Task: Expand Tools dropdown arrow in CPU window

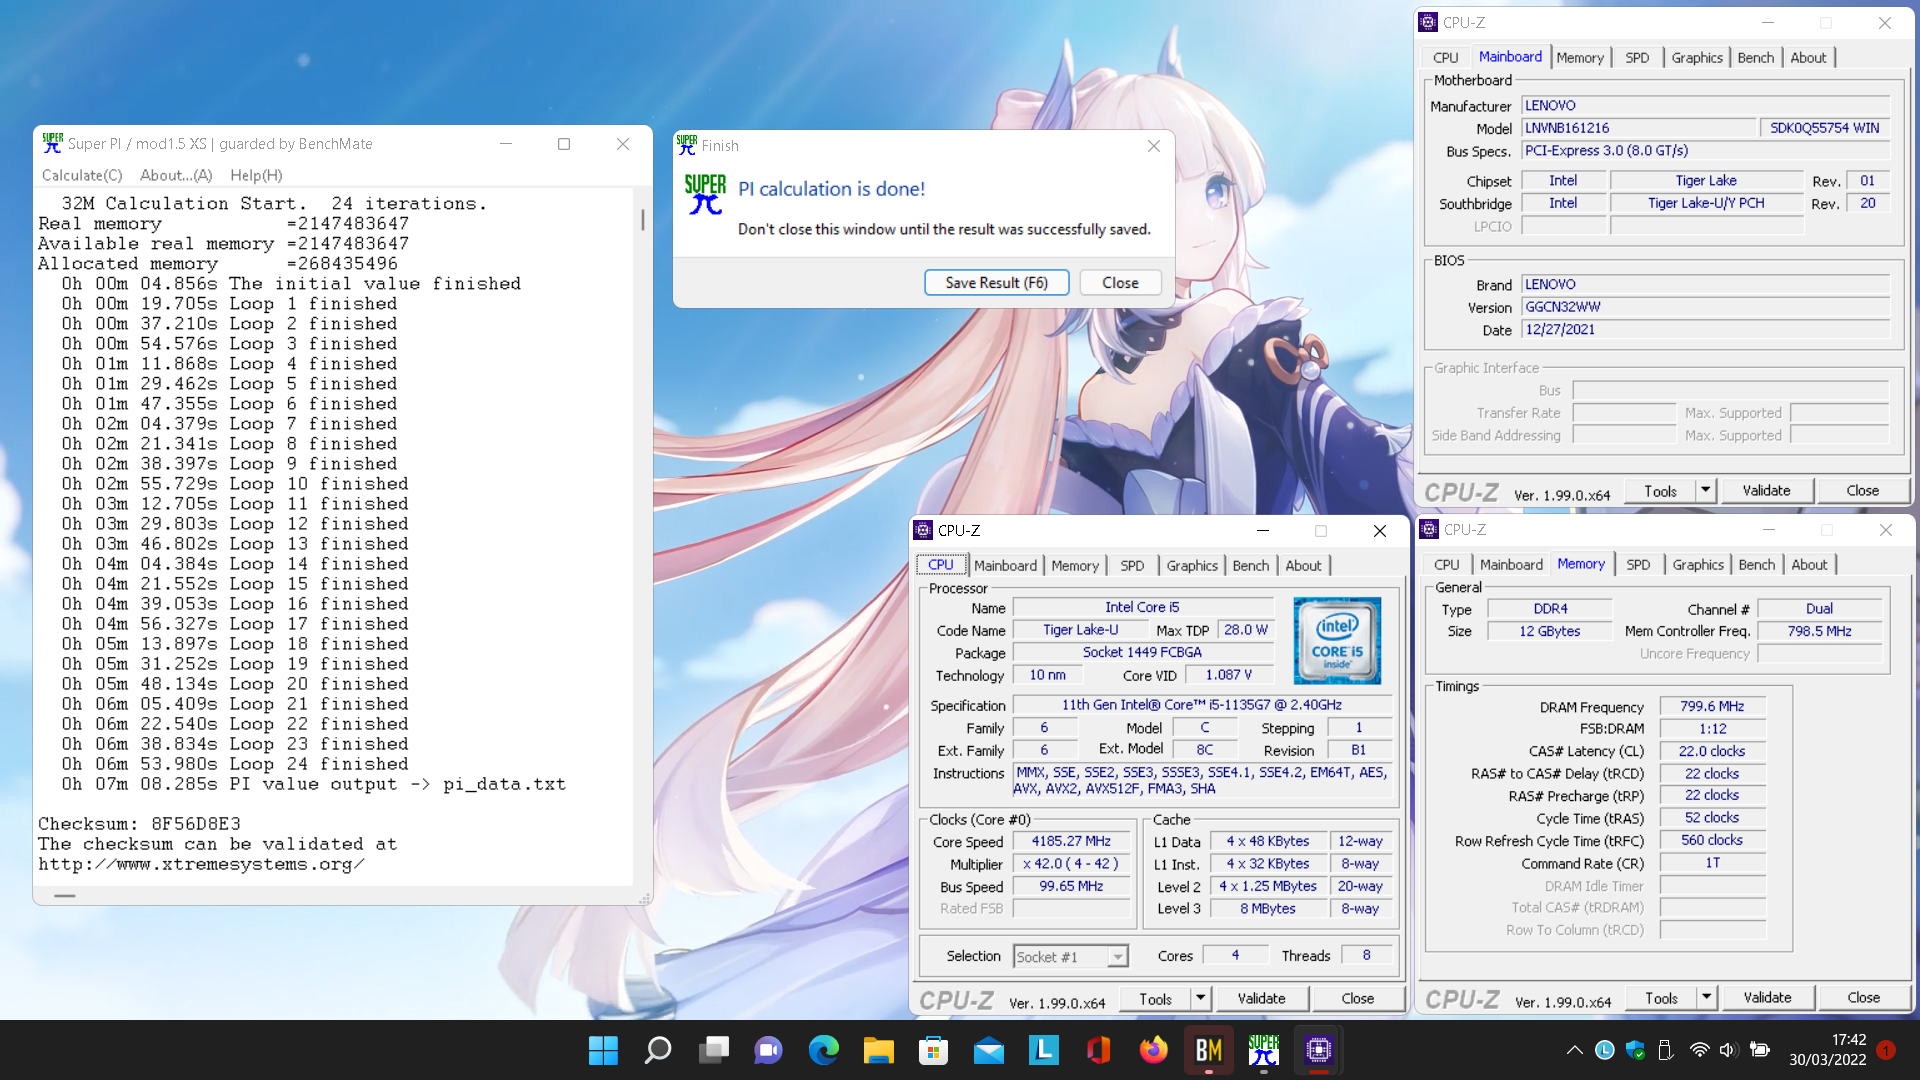Action: pyautogui.click(x=1200, y=999)
